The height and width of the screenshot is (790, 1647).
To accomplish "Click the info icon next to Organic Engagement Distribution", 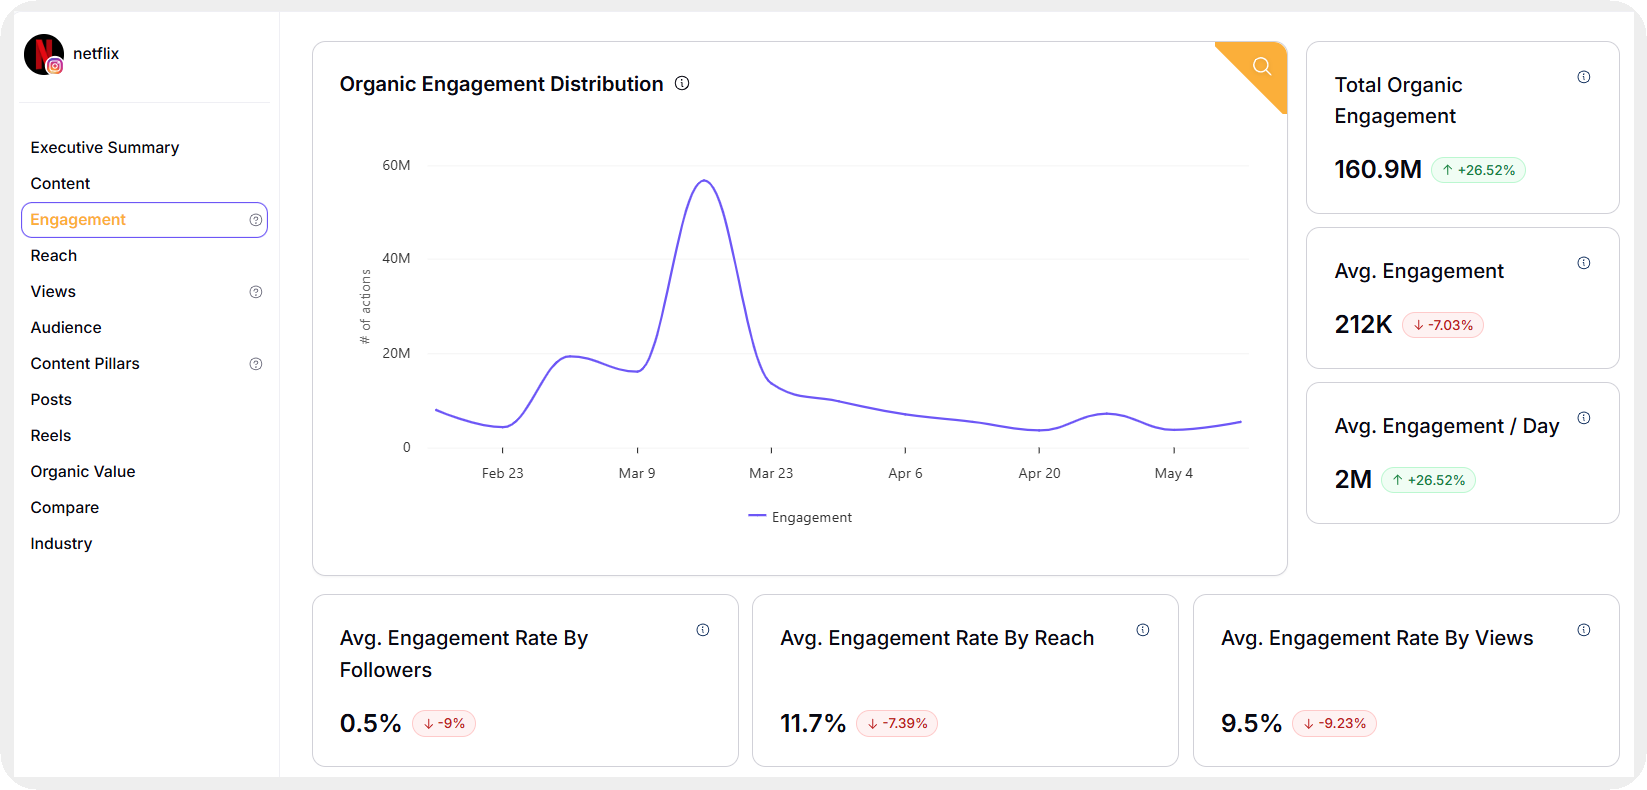I will point(682,83).
